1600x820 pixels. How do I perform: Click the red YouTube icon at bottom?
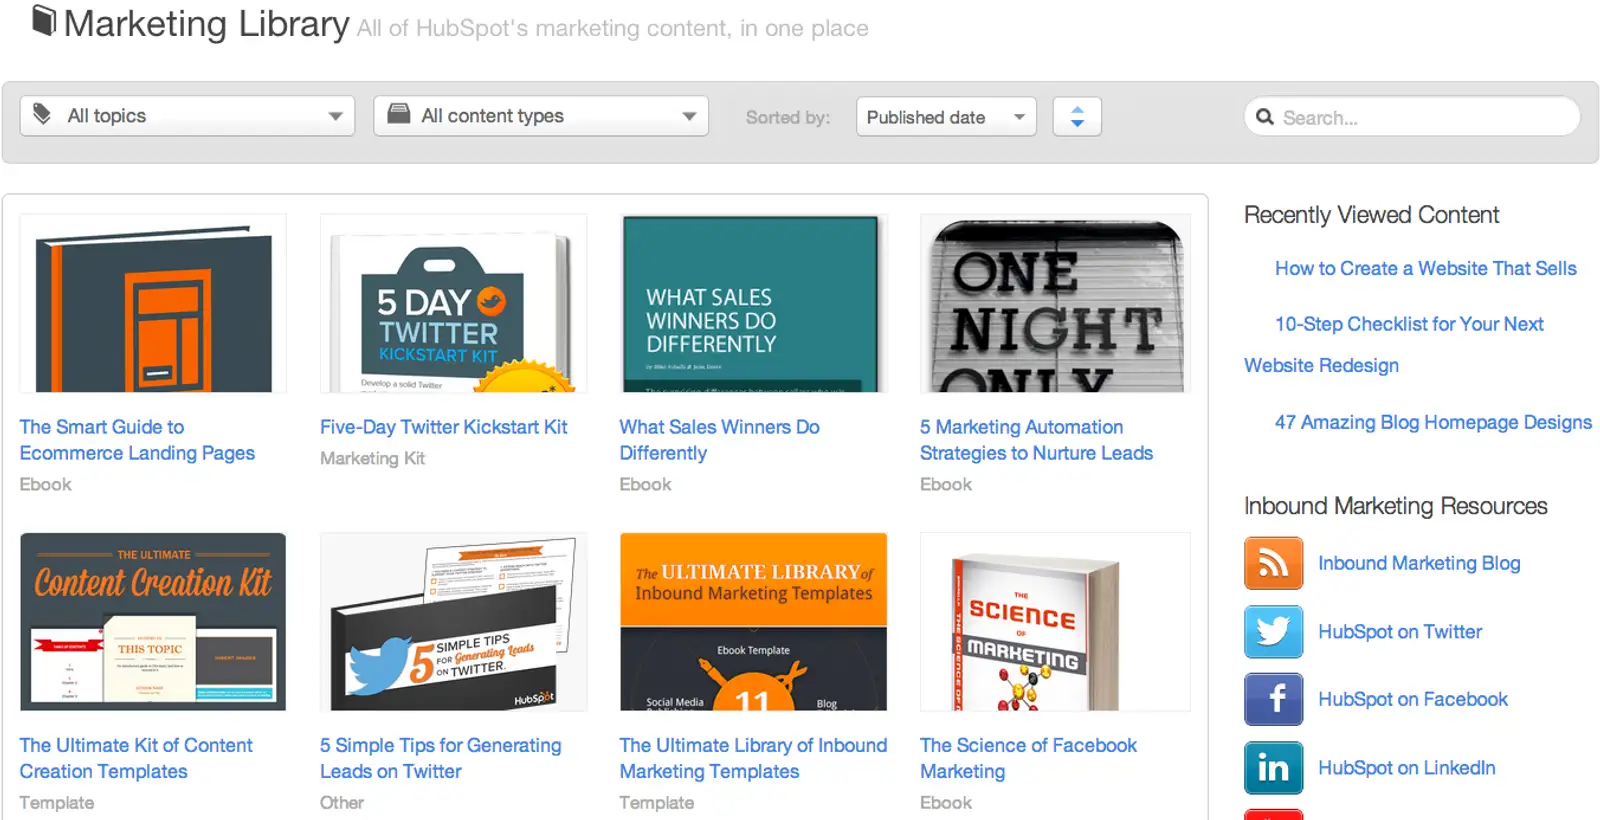point(1273,815)
